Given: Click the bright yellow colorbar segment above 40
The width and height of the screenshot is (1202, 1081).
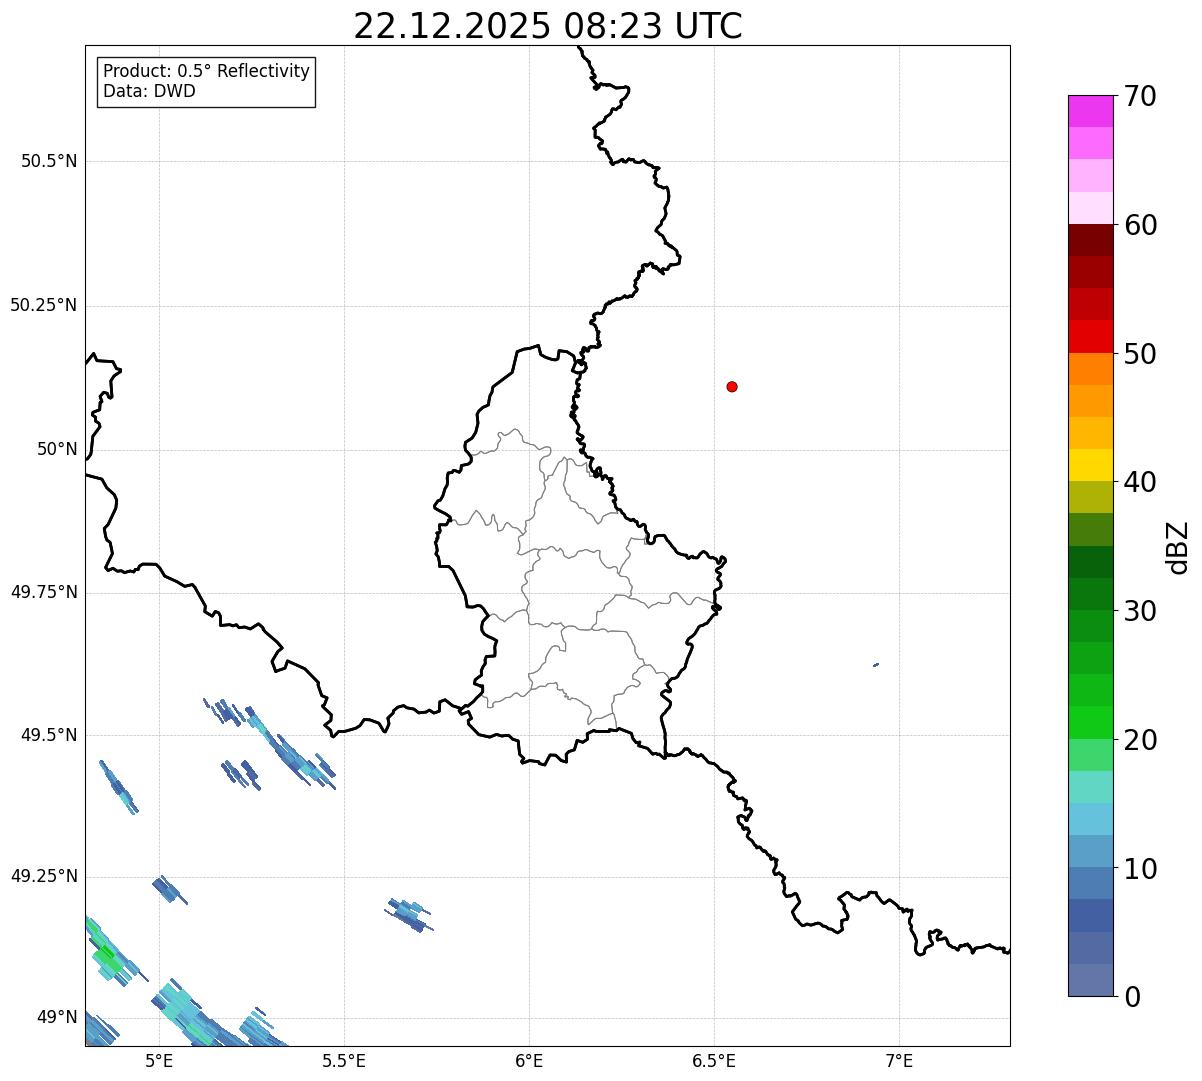Looking at the screenshot, I should [x=1090, y=465].
